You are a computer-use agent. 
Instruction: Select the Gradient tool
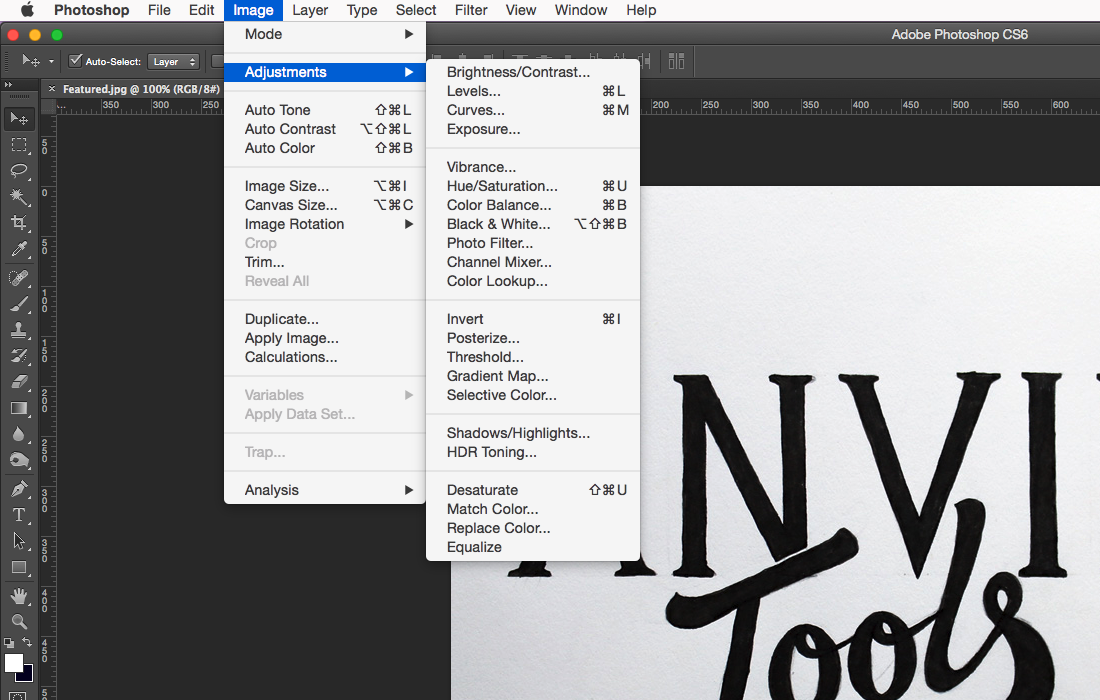tap(19, 408)
